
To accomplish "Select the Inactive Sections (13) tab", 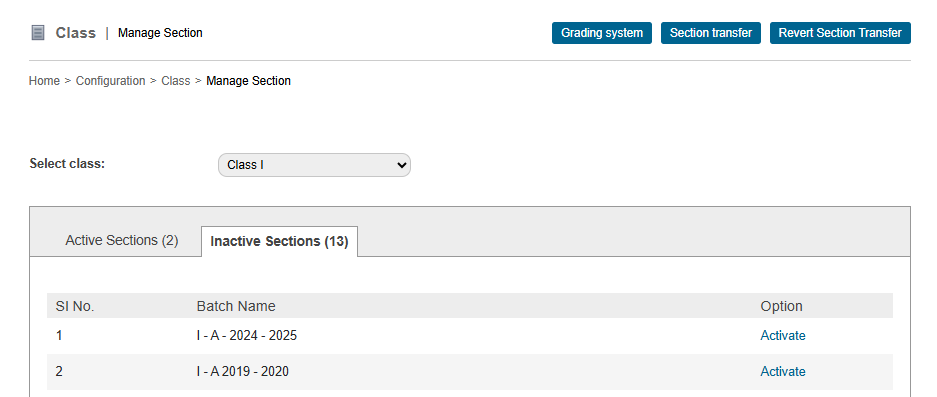I will click(x=279, y=242).
